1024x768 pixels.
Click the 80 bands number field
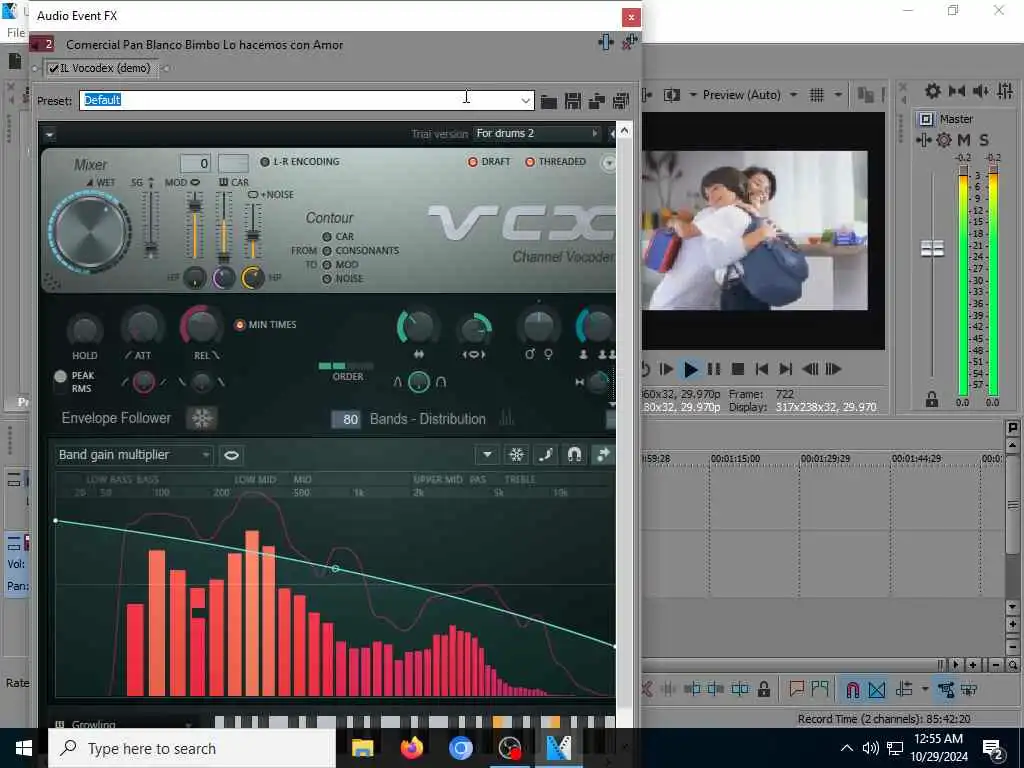[345, 419]
